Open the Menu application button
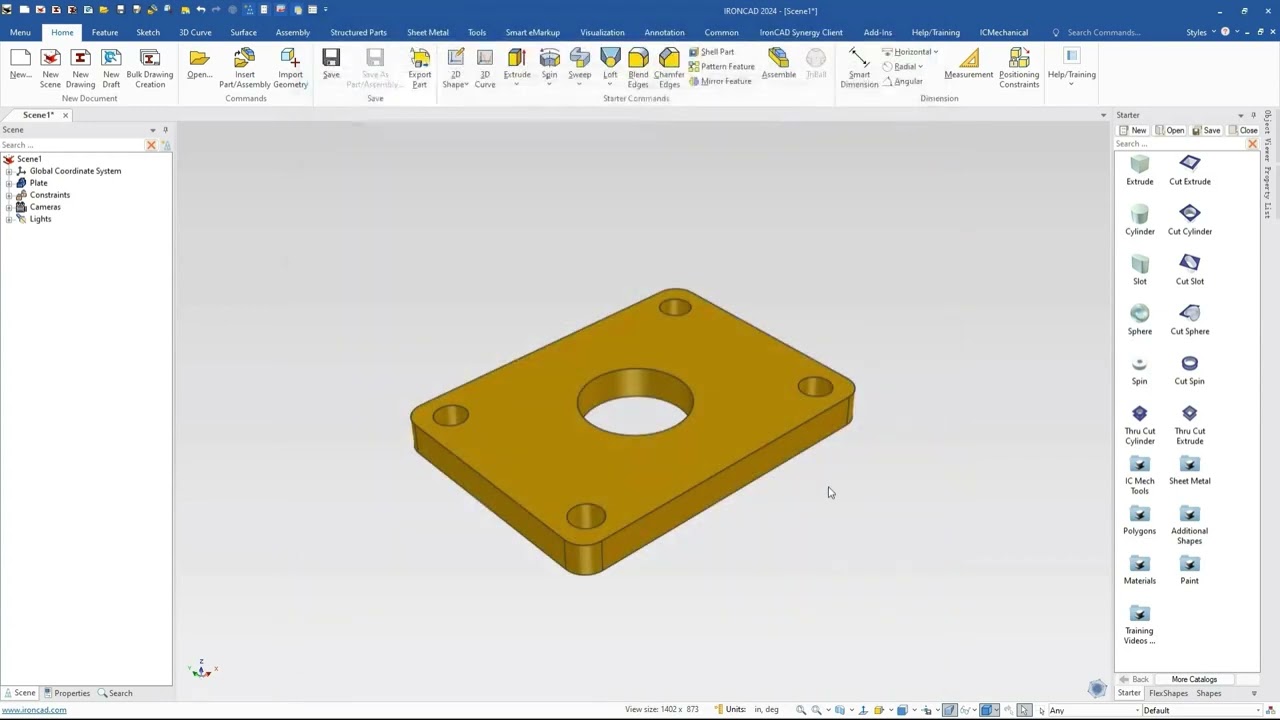 coord(20,32)
